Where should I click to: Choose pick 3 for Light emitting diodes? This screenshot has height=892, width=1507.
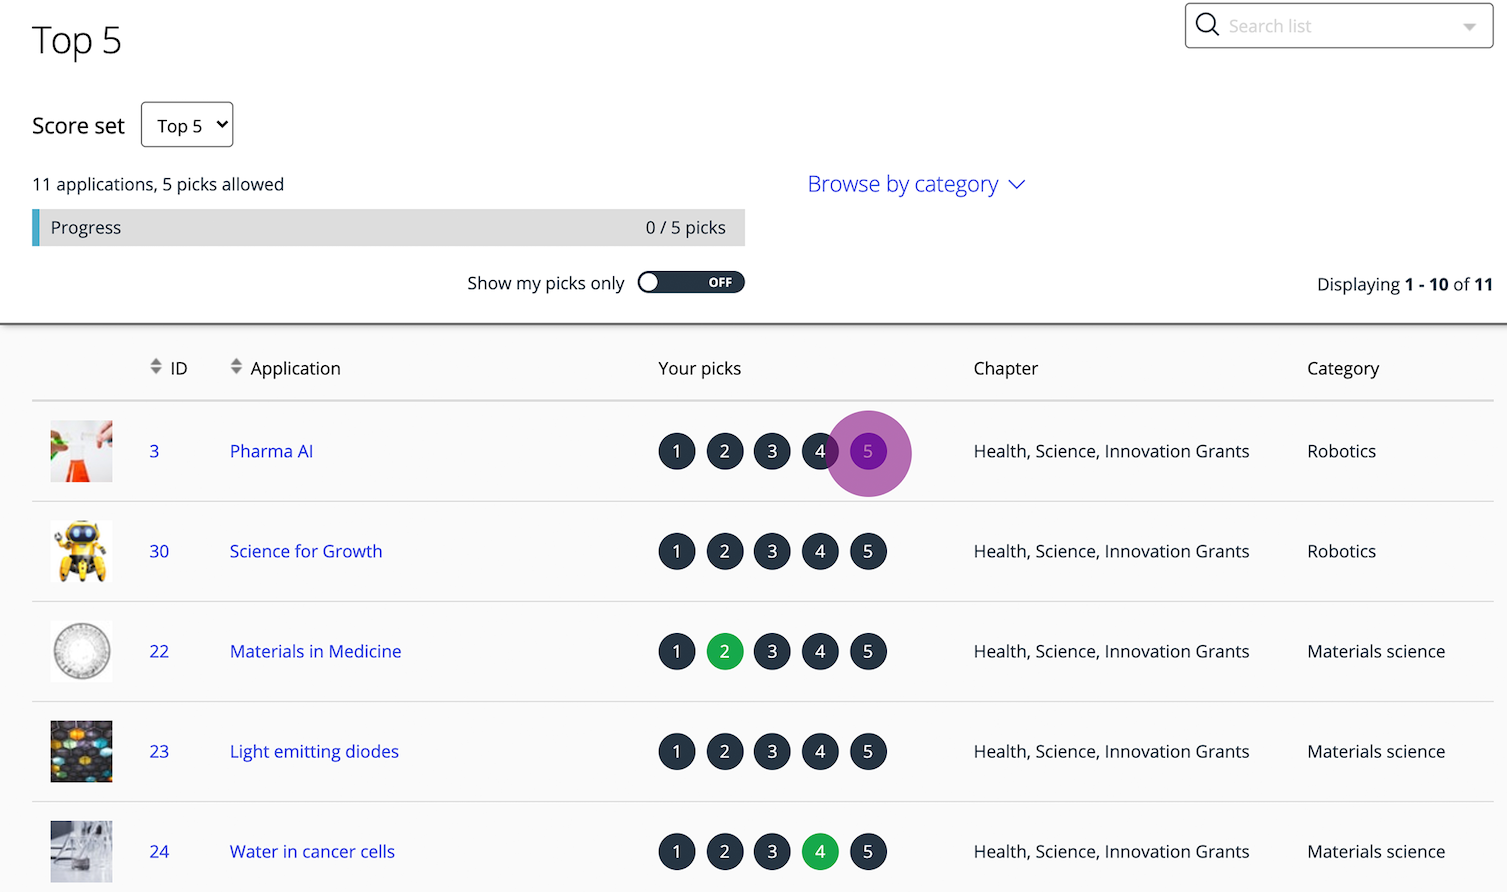[x=772, y=751]
